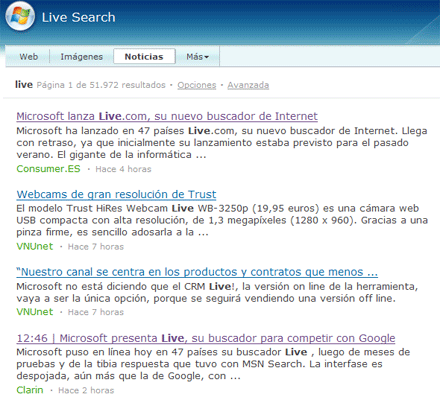The image size is (440, 400).
Task: Click VNUnet source under CRM Live article
Action: [35, 312]
